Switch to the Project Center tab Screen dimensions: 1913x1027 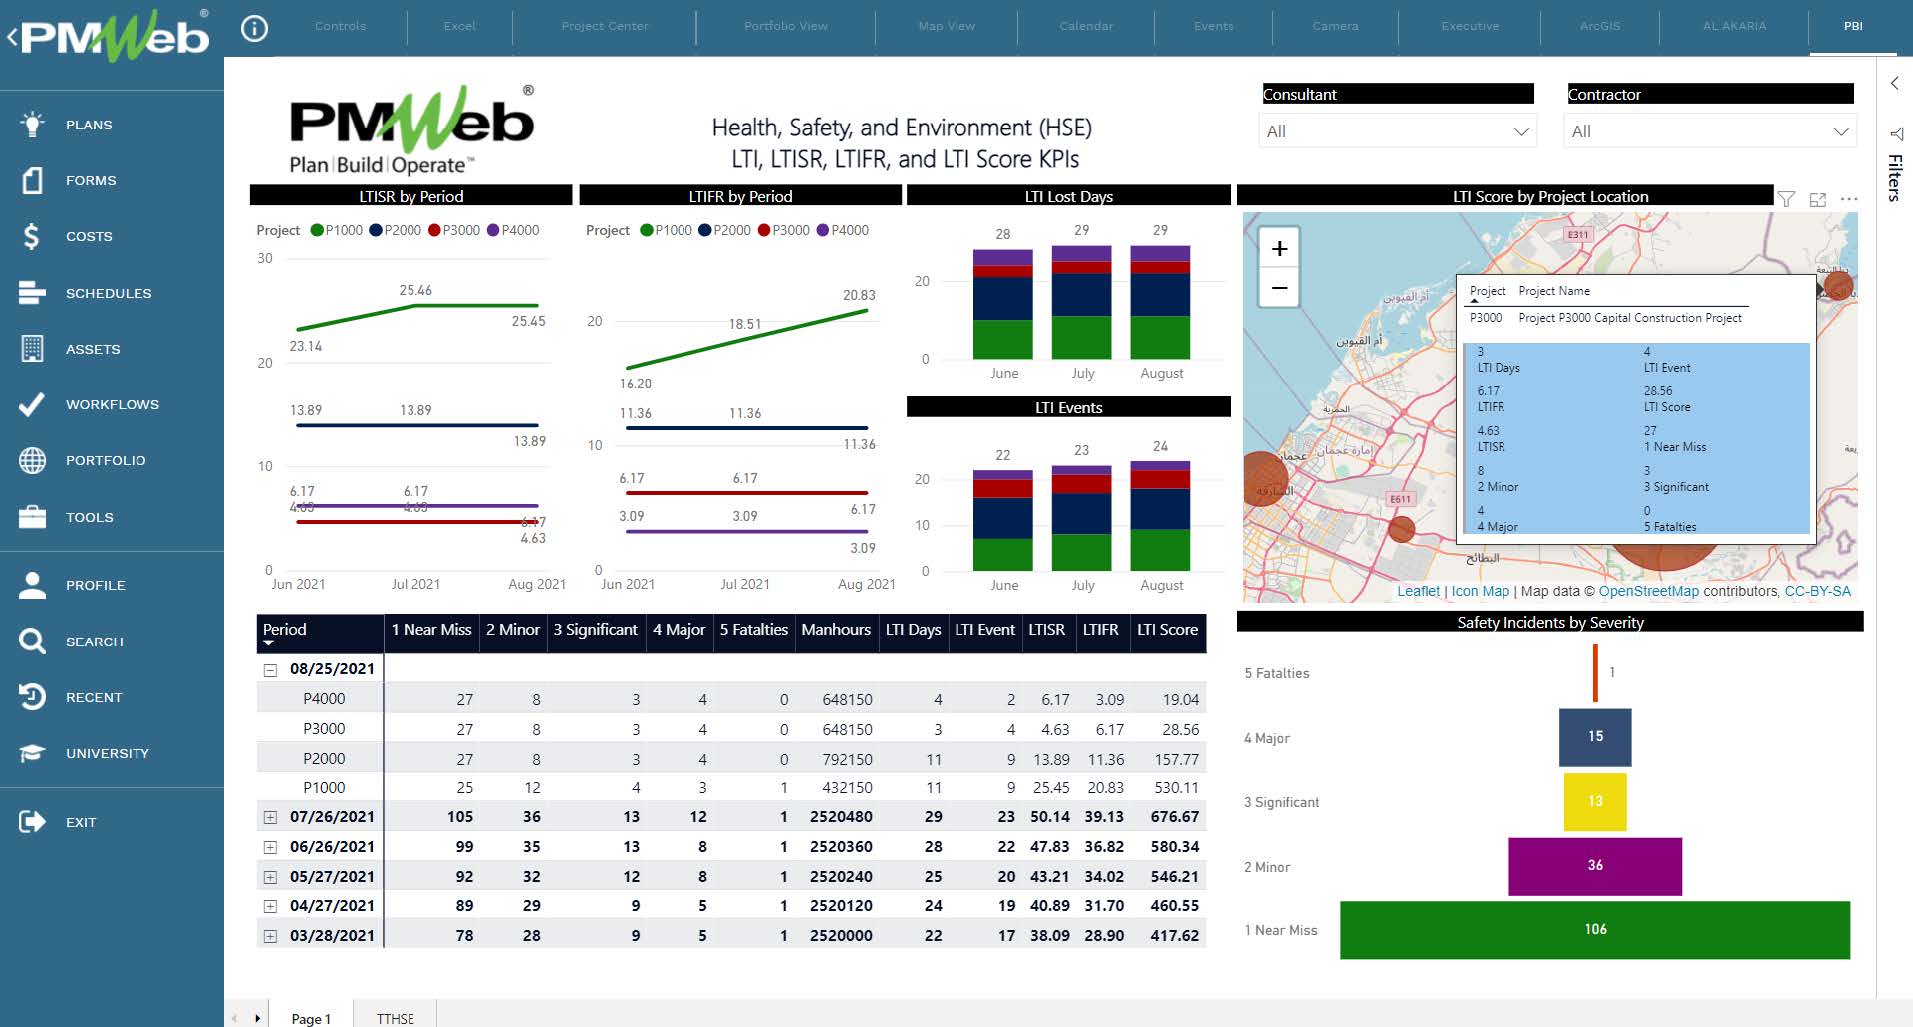click(605, 26)
